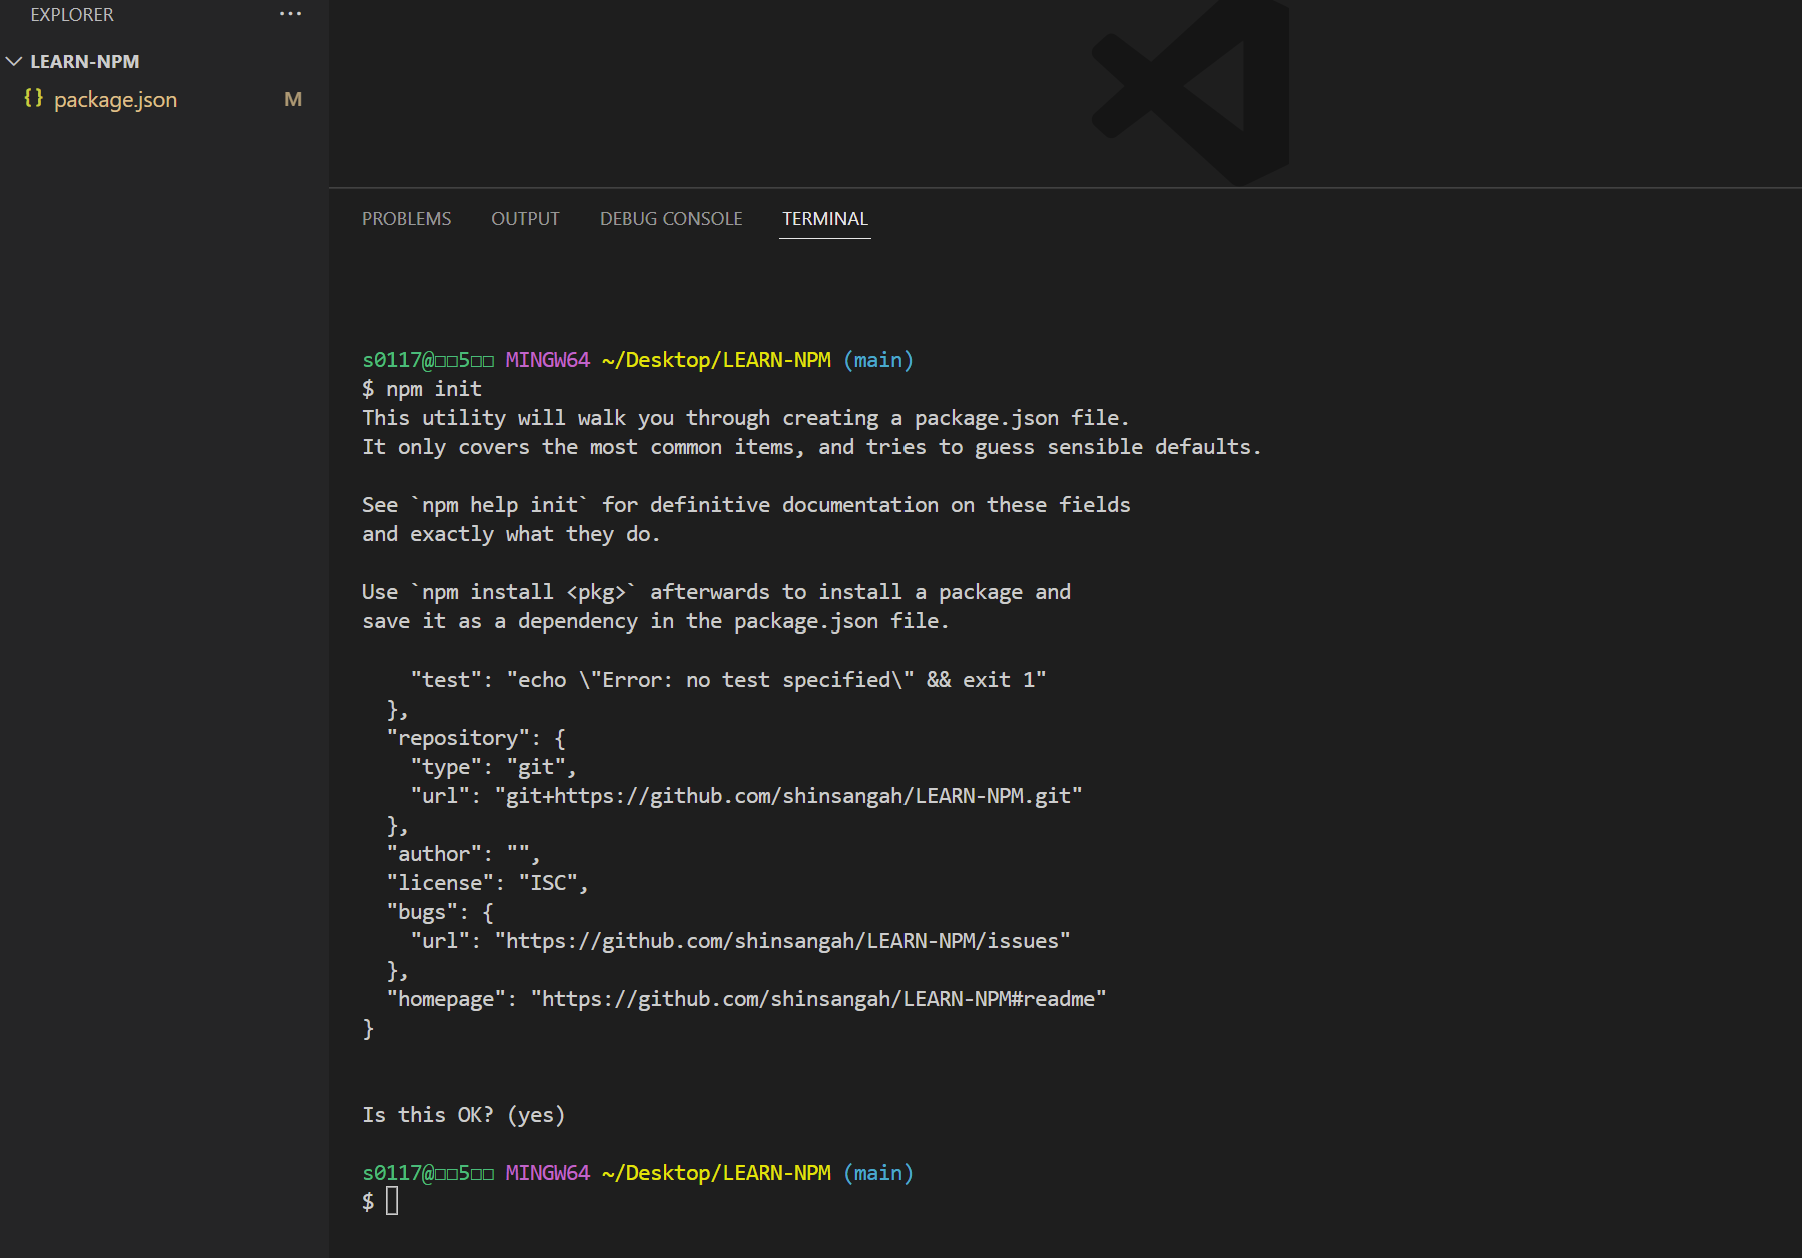
Task: Click the '"type": "git",' line
Action: tap(494, 767)
